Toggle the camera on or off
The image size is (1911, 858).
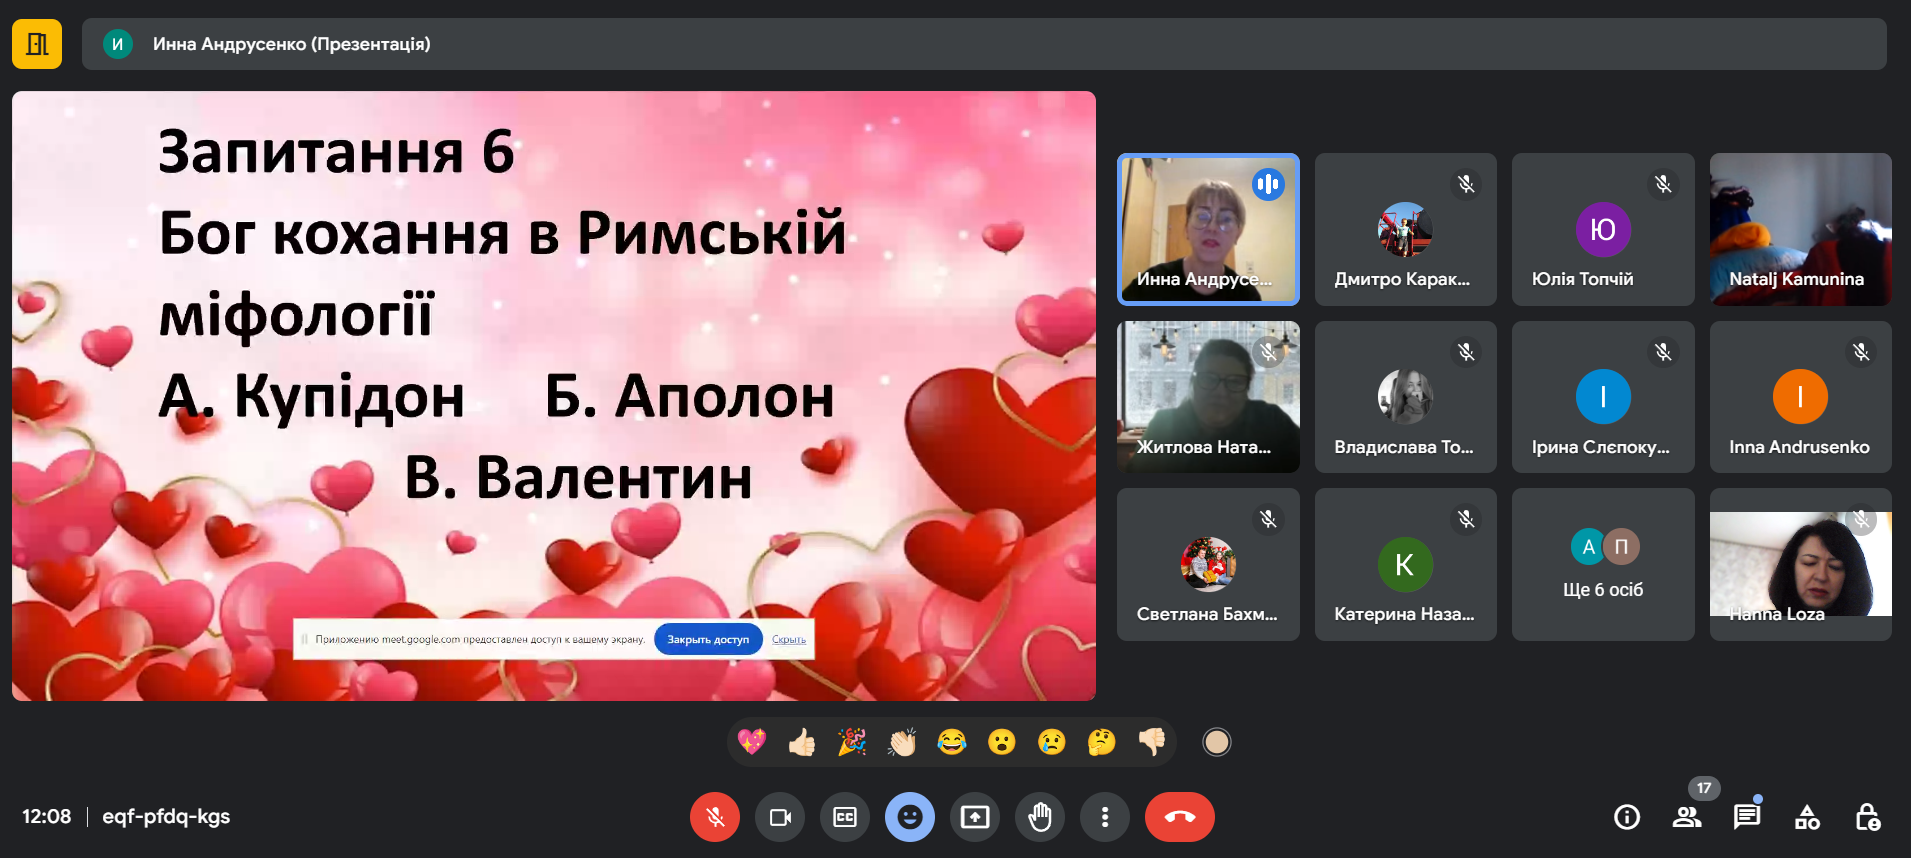click(x=780, y=817)
